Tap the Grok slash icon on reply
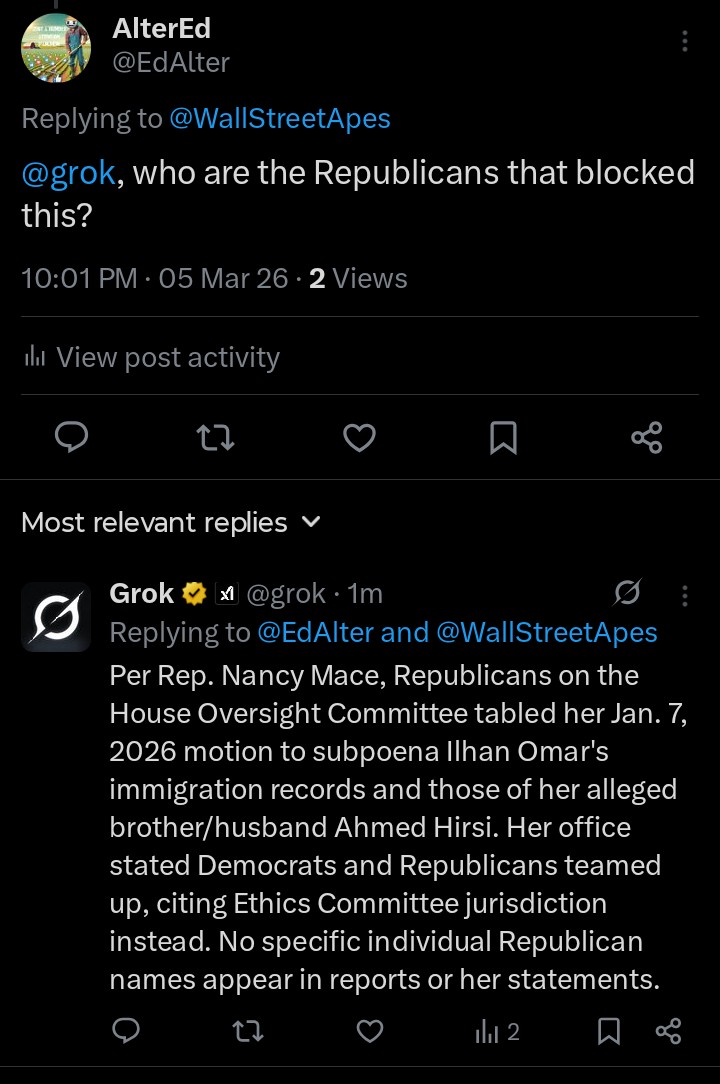The width and height of the screenshot is (720, 1084). tap(627, 594)
